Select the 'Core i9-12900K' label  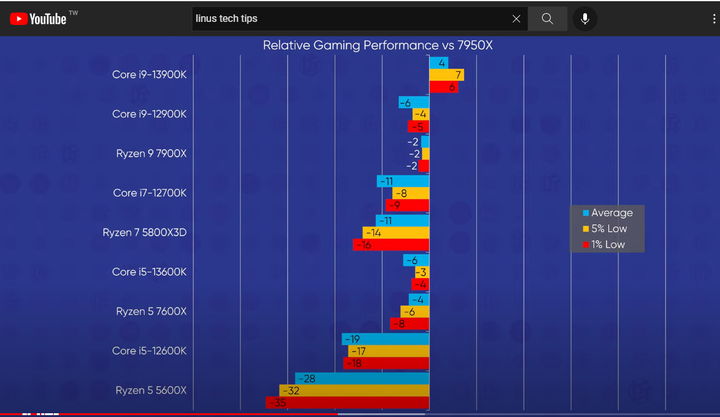[x=149, y=114]
